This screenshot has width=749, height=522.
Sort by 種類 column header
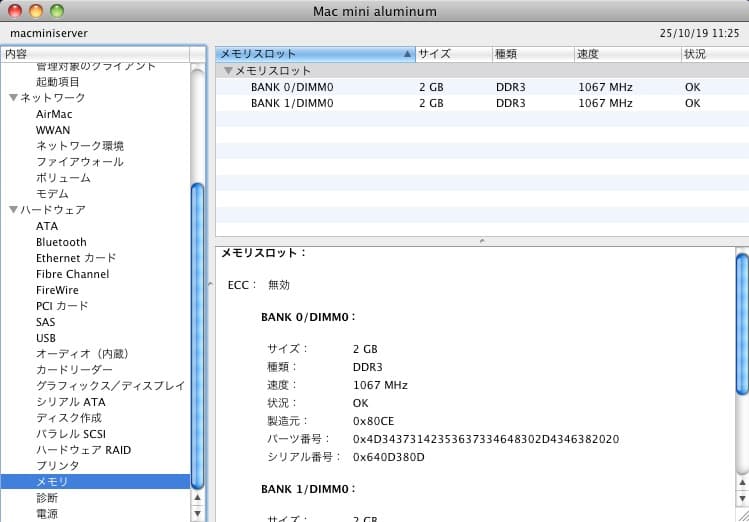point(533,54)
